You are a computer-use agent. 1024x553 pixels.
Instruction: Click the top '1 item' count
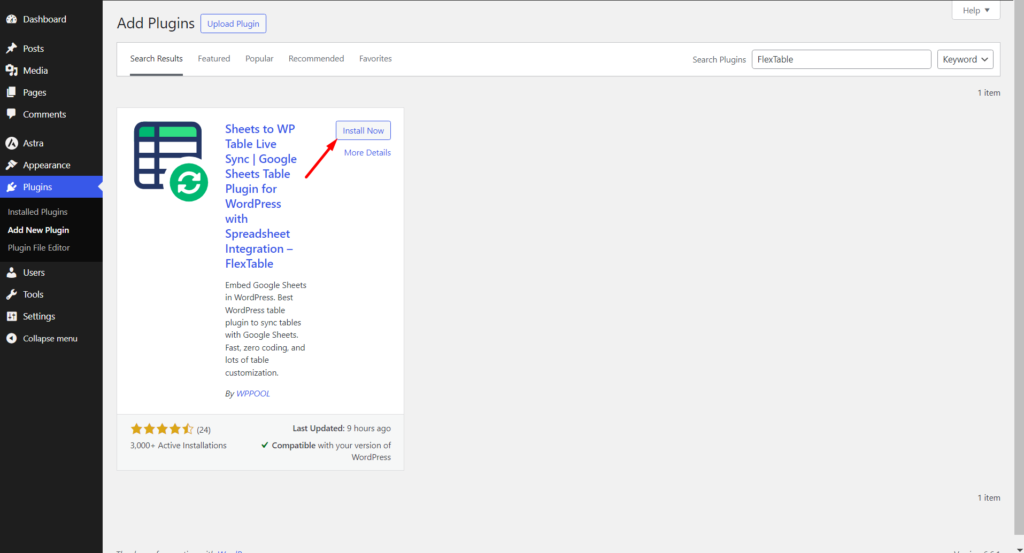989,93
